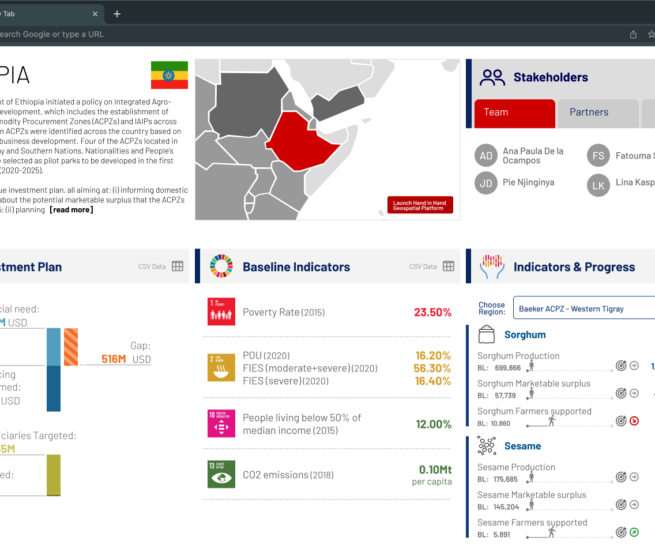Click the Climate Action SDG icon
The image size is (655, 545).
point(221,474)
